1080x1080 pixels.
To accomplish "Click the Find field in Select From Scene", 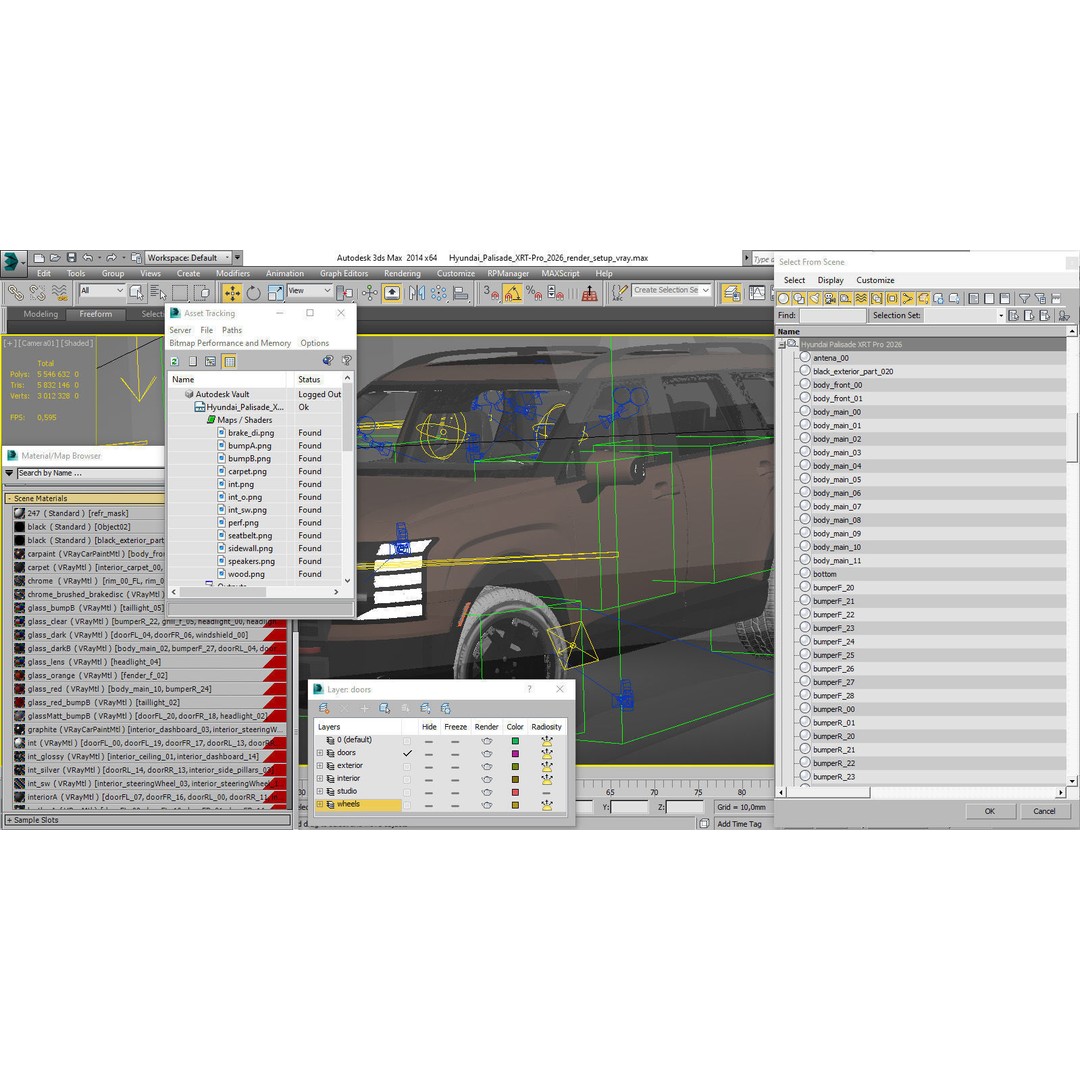I will (x=832, y=315).
